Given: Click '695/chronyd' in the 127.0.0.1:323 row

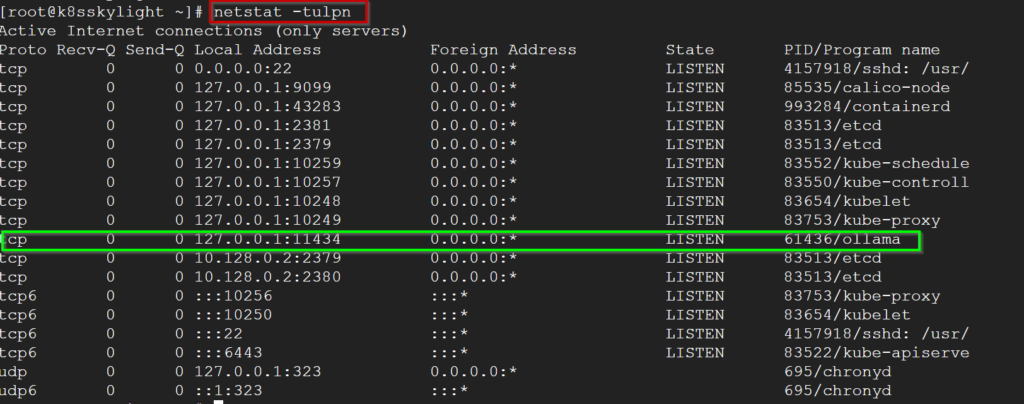Looking at the screenshot, I should click(838, 371).
